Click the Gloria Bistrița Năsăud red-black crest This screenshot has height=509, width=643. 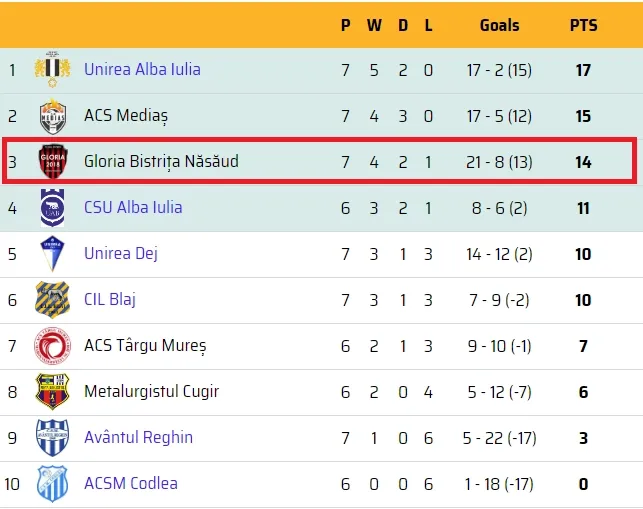click(x=53, y=161)
